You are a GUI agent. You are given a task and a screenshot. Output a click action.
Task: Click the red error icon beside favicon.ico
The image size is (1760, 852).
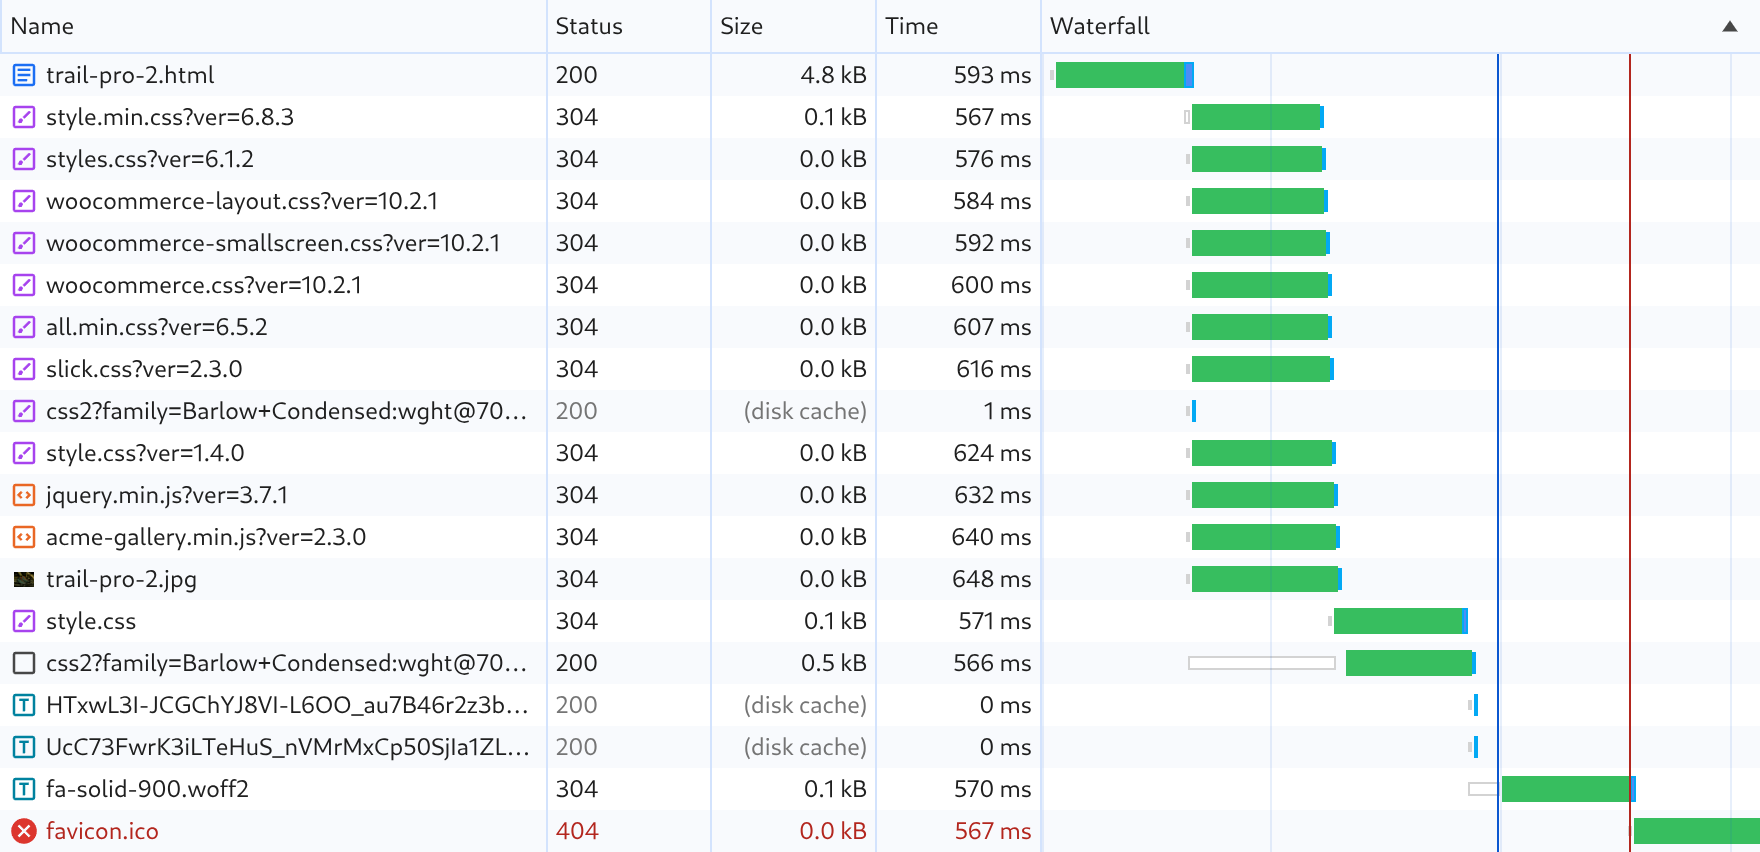[24, 831]
